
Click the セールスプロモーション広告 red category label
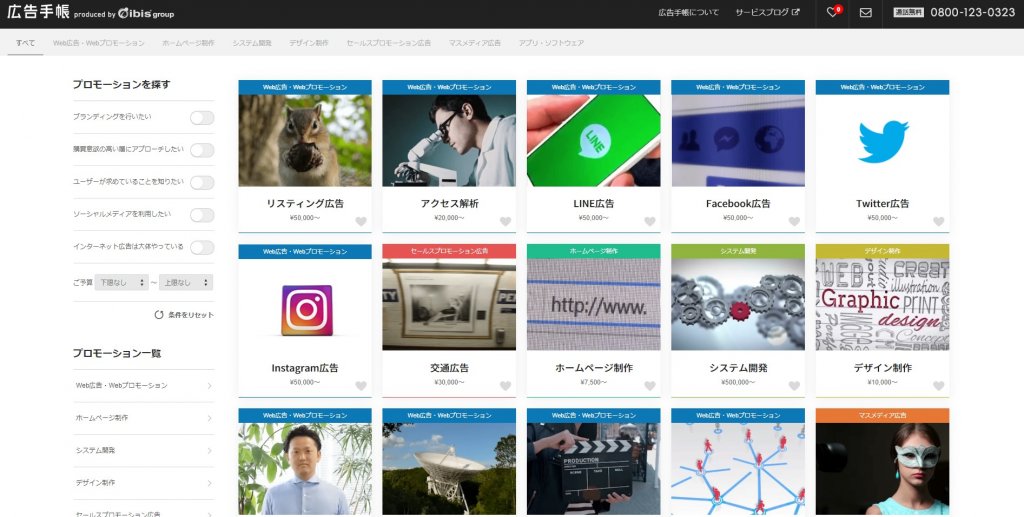449,251
